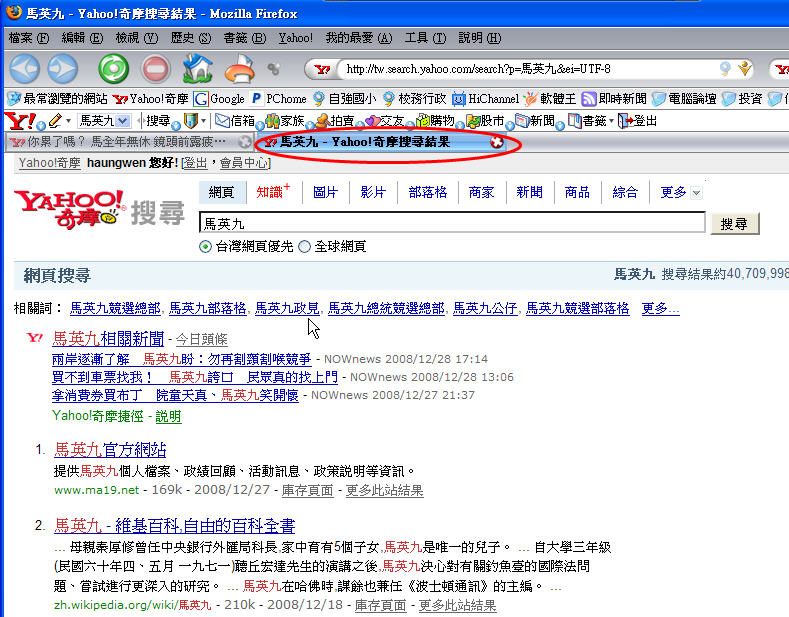Click related term 馬英九政見
The width and height of the screenshot is (789, 617).
tap(287, 308)
